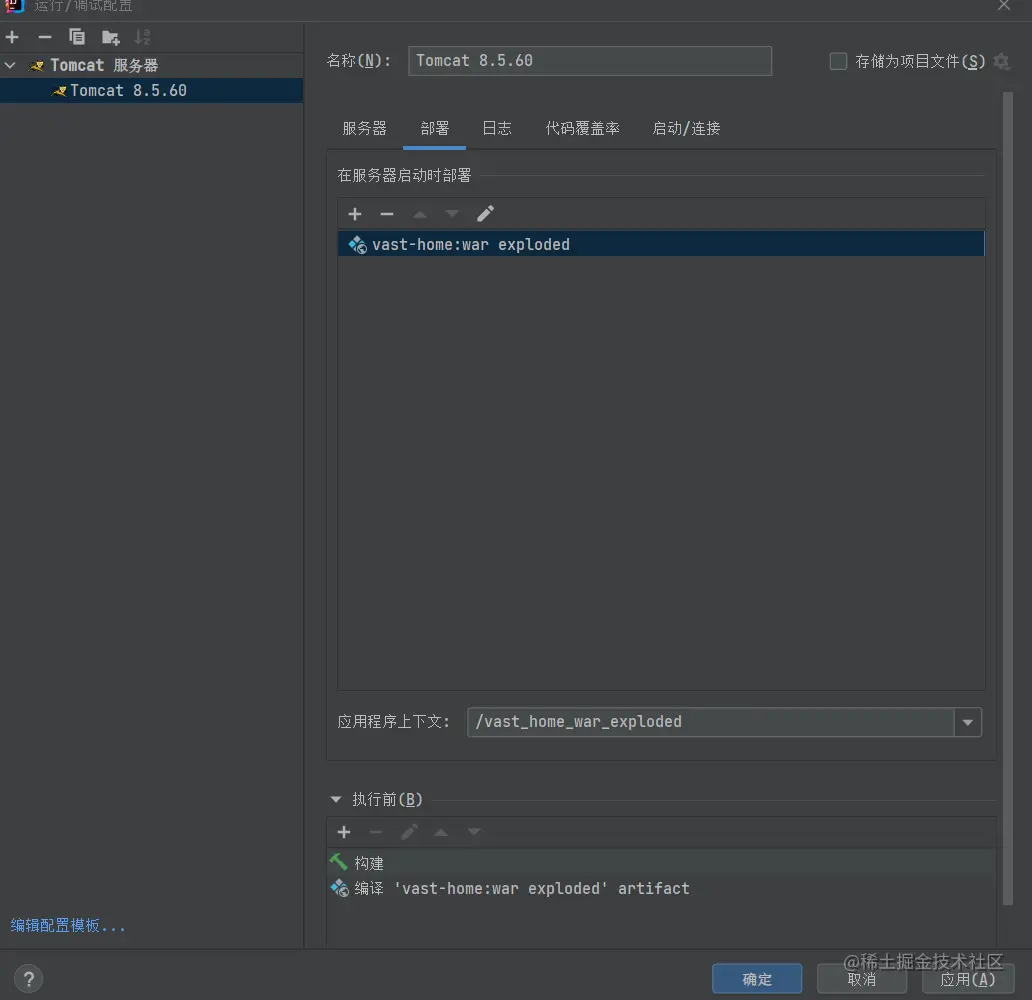This screenshot has height=1000, width=1032.
Task: Select the Tomcat 服务器 group row
Action: click(x=151, y=65)
